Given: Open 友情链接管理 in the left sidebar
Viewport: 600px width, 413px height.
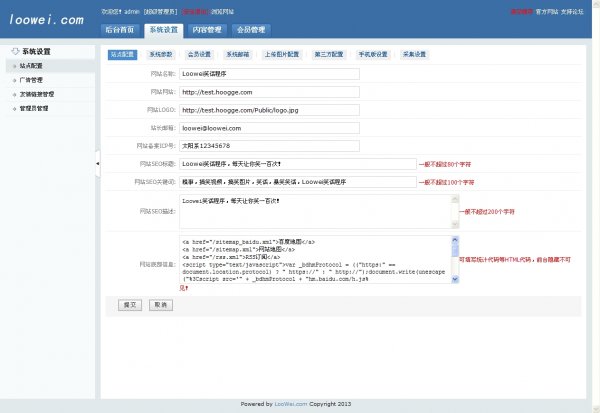Looking at the screenshot, I should [51, 94].
